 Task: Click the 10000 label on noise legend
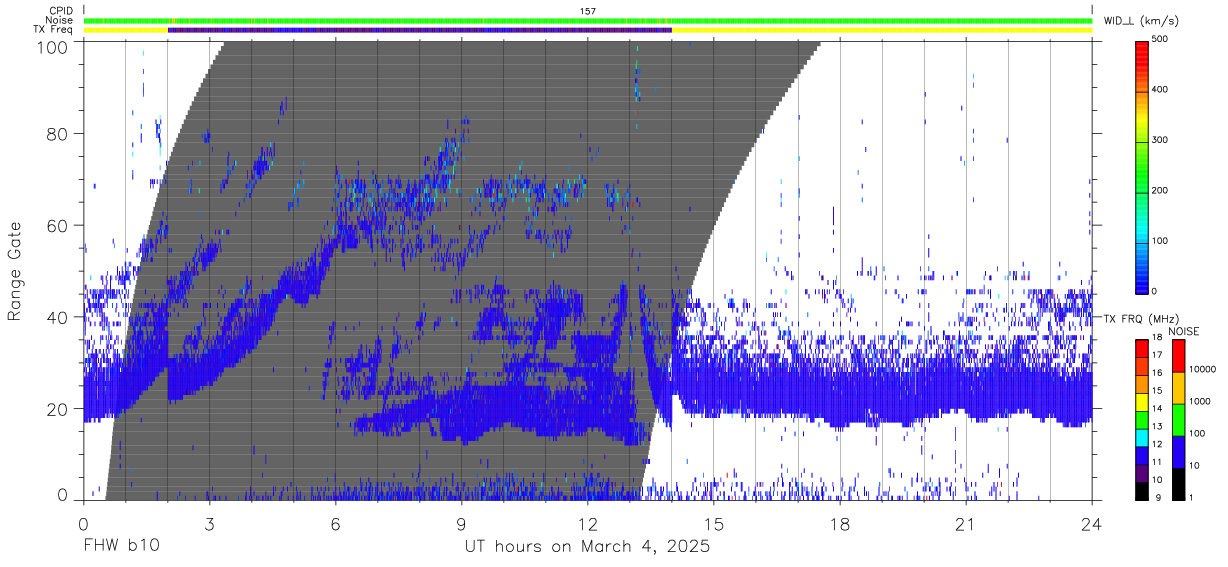point(1201,369)
